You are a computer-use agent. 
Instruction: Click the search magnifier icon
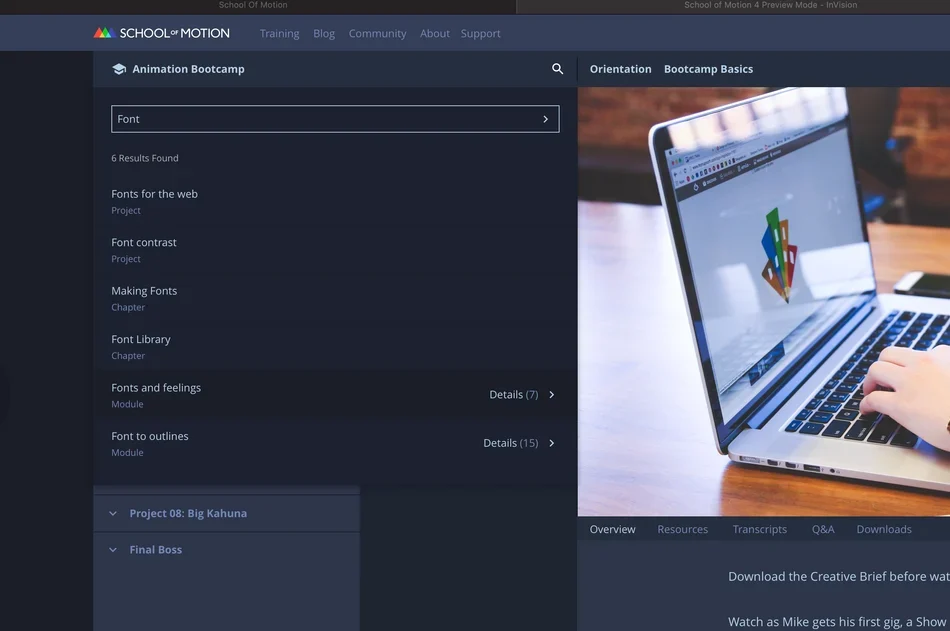point(557,69)
